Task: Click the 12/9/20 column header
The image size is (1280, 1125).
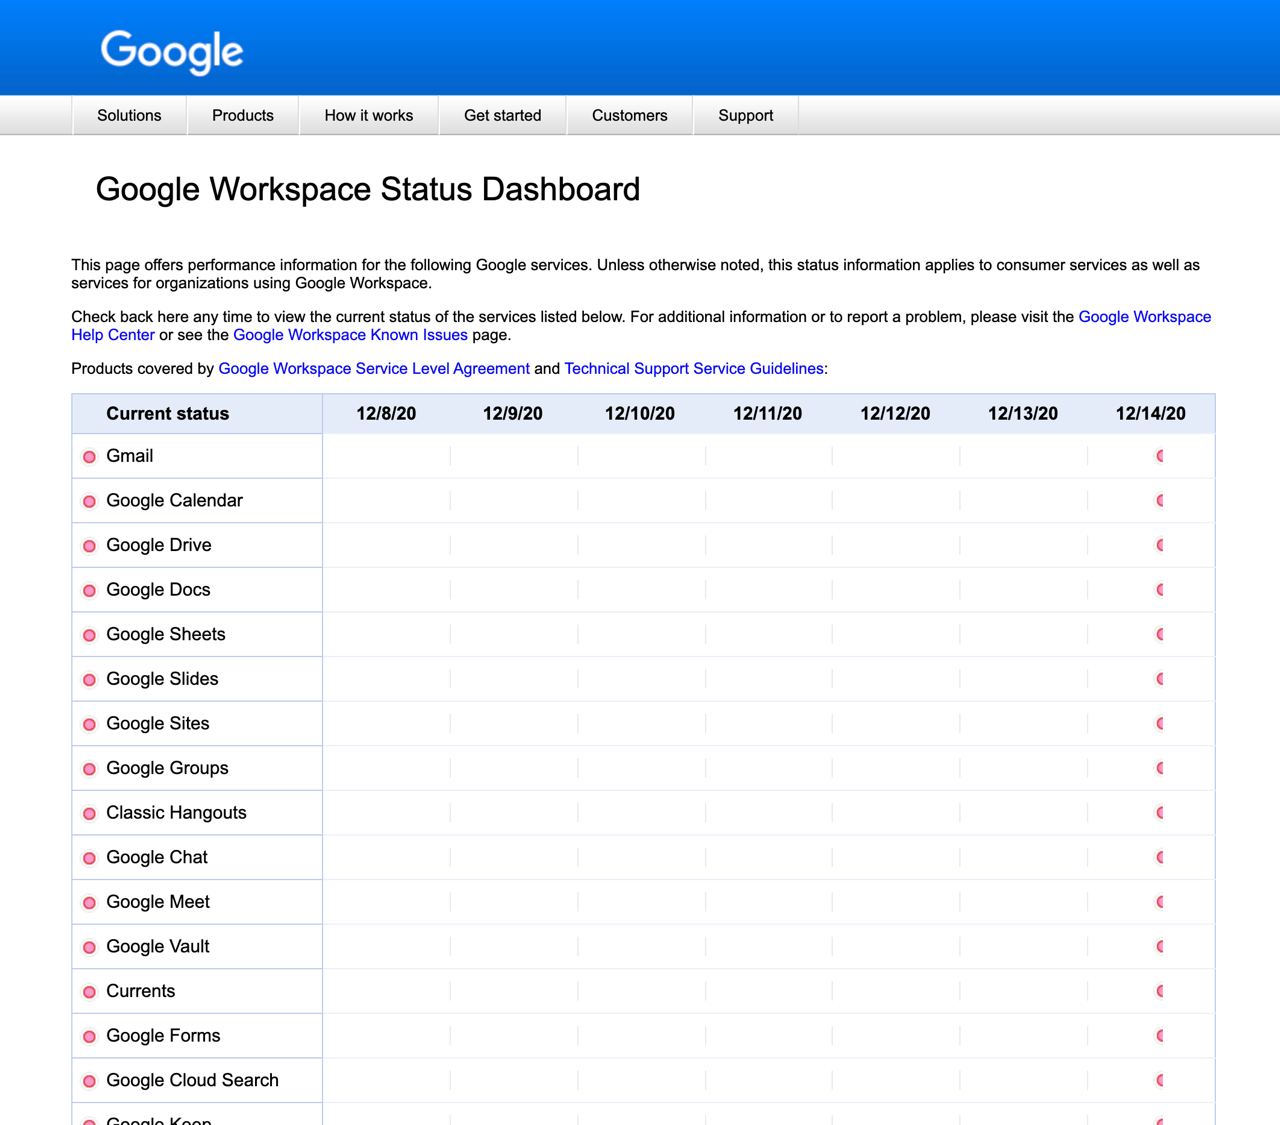Action: click(x=513, y=414)
